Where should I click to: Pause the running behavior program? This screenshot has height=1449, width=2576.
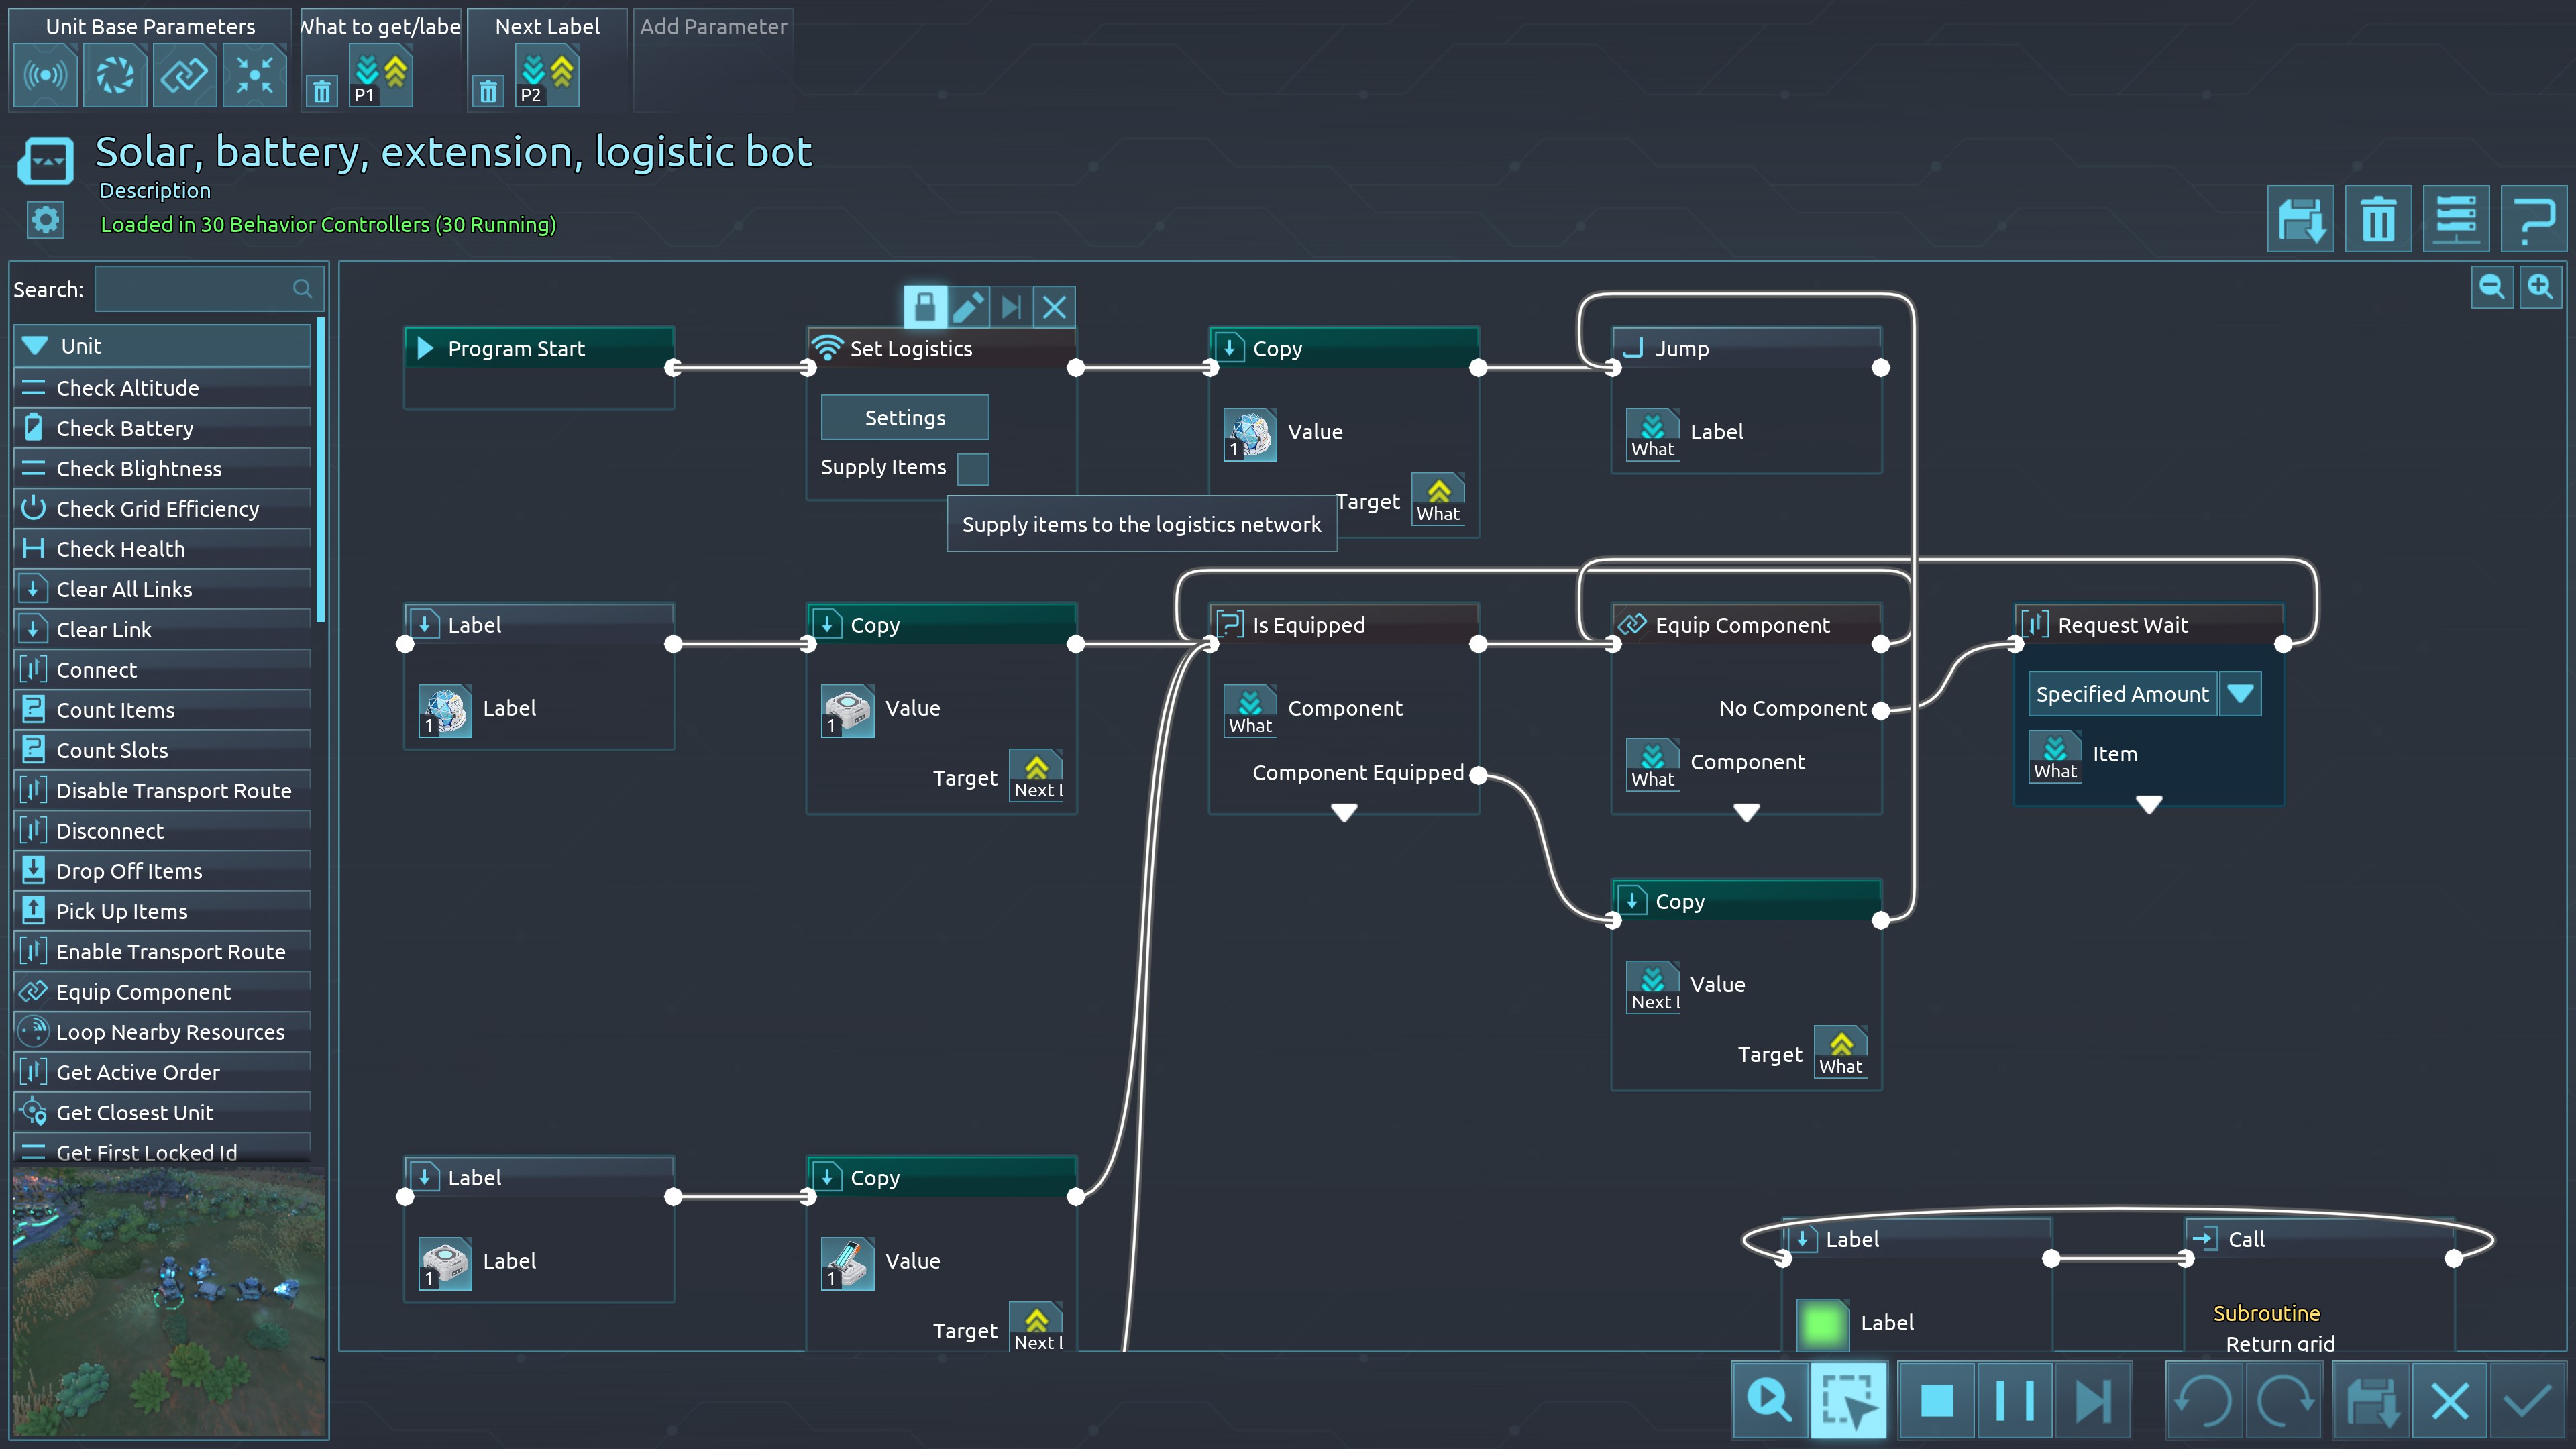[2014, 1400]
